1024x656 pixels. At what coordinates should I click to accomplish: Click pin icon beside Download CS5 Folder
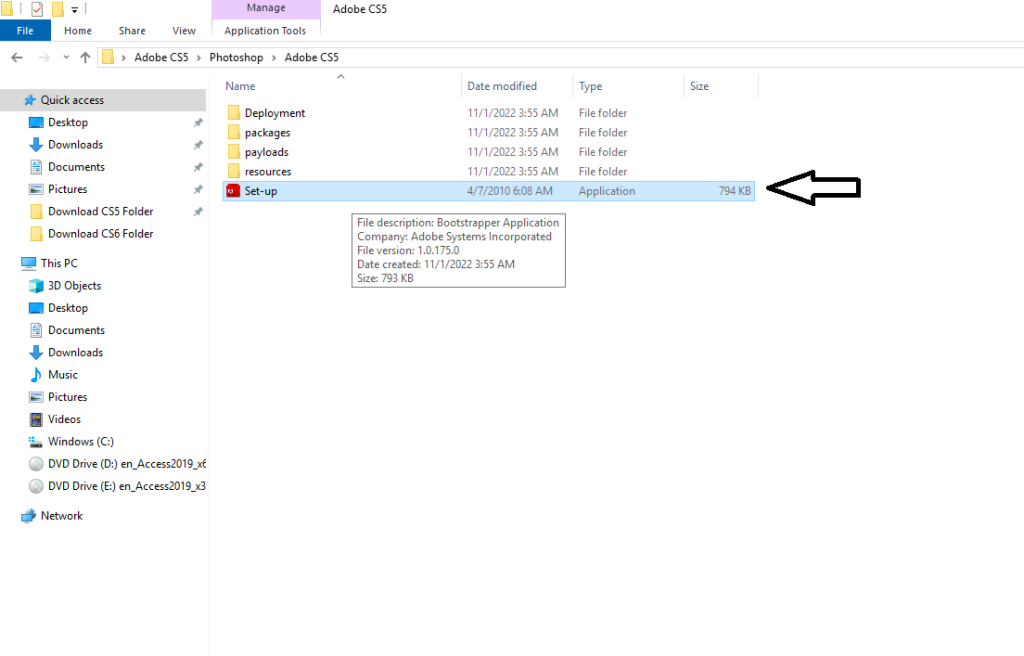(198, 212)
